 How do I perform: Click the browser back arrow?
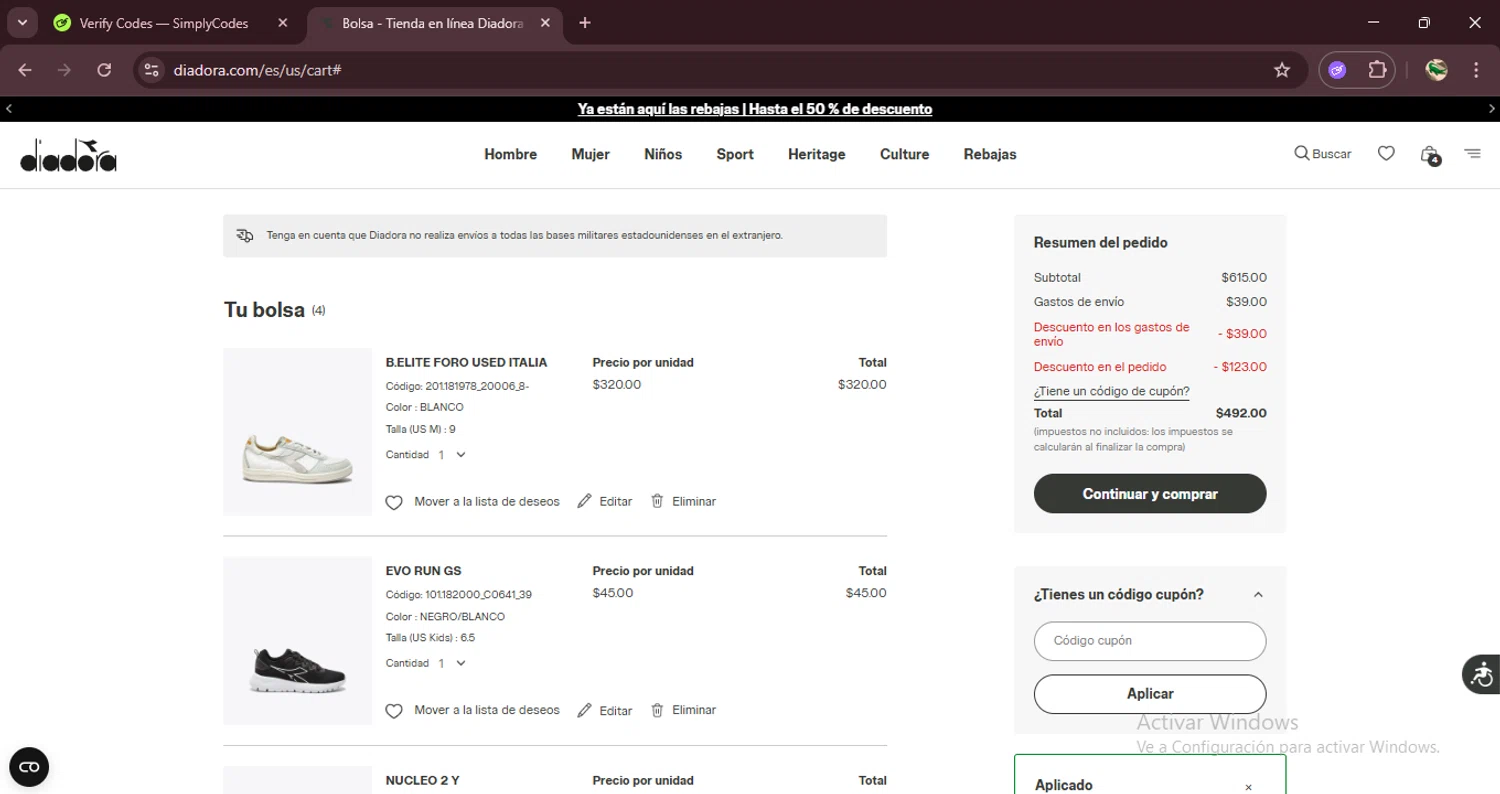point(25,70)
